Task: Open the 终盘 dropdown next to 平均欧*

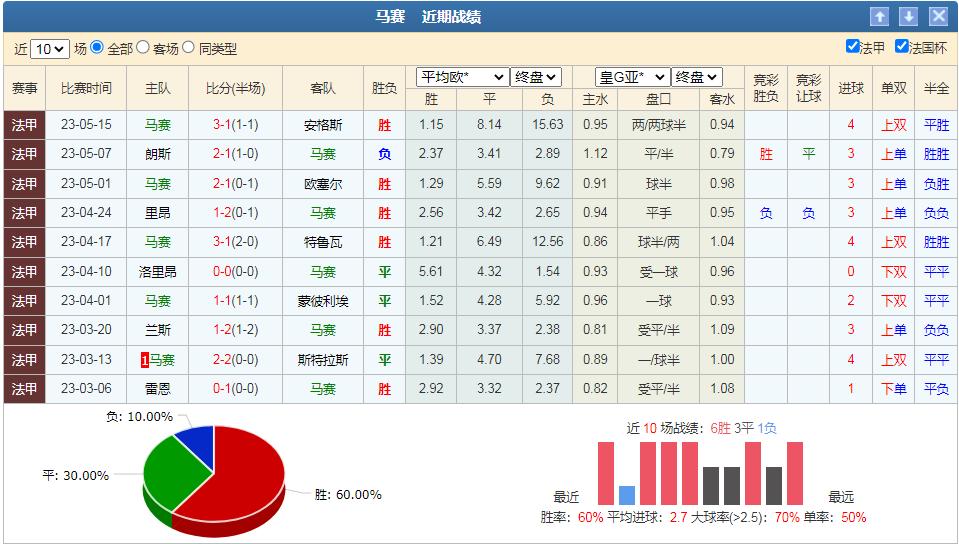Action: tap(536, 77)
